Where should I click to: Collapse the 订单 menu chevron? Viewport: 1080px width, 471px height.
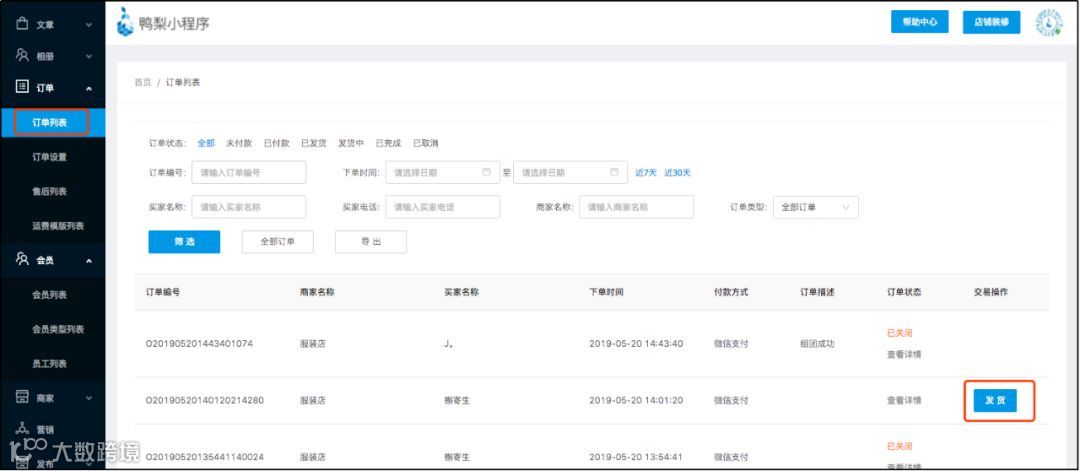coord(89,88)
